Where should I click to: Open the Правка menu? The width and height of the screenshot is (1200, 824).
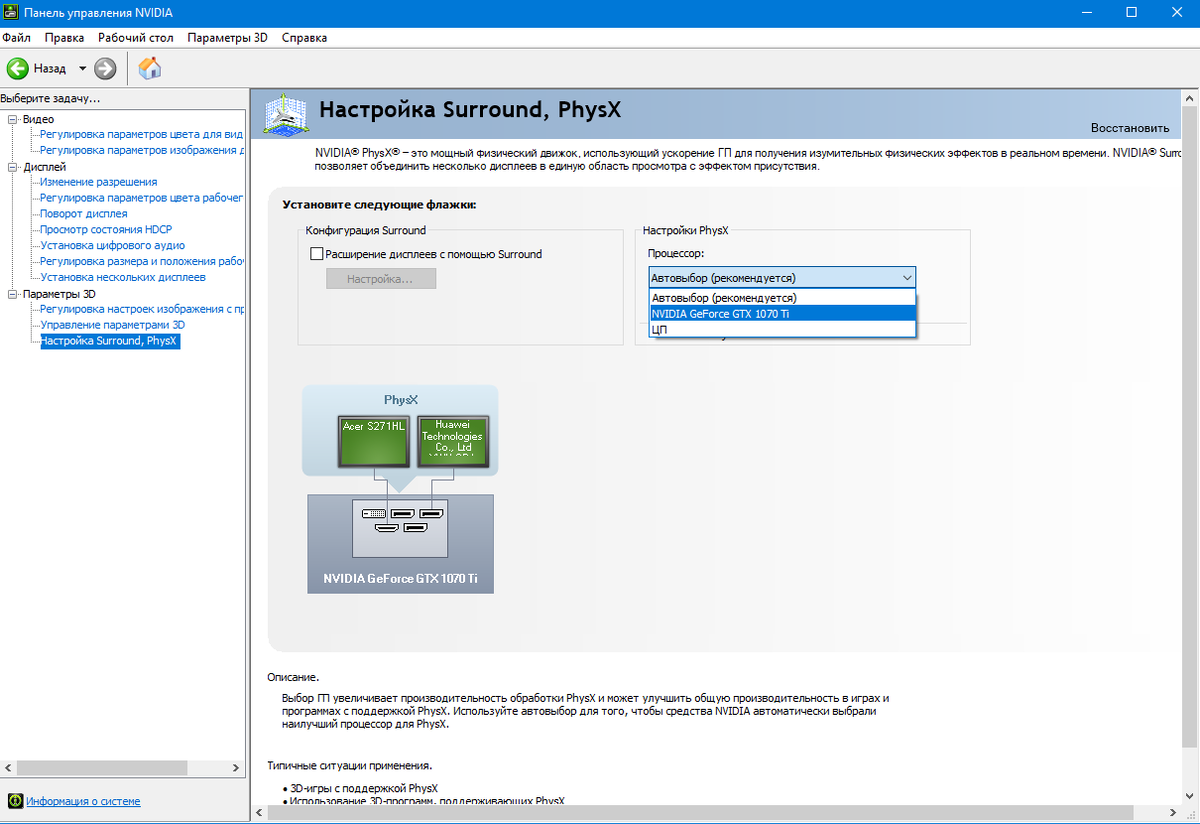click(x=65, y=38)
